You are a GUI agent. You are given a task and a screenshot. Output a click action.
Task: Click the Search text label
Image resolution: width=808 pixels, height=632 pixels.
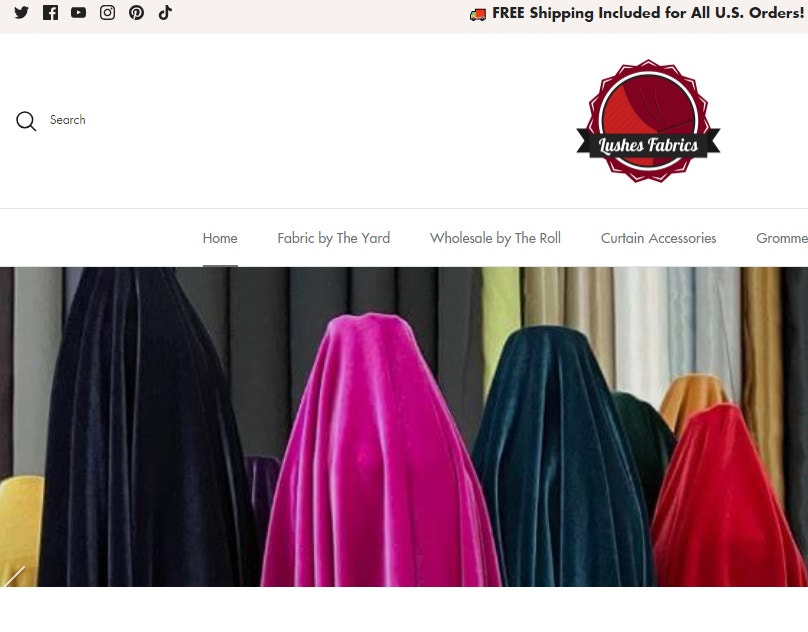click(x=67, y=119)
